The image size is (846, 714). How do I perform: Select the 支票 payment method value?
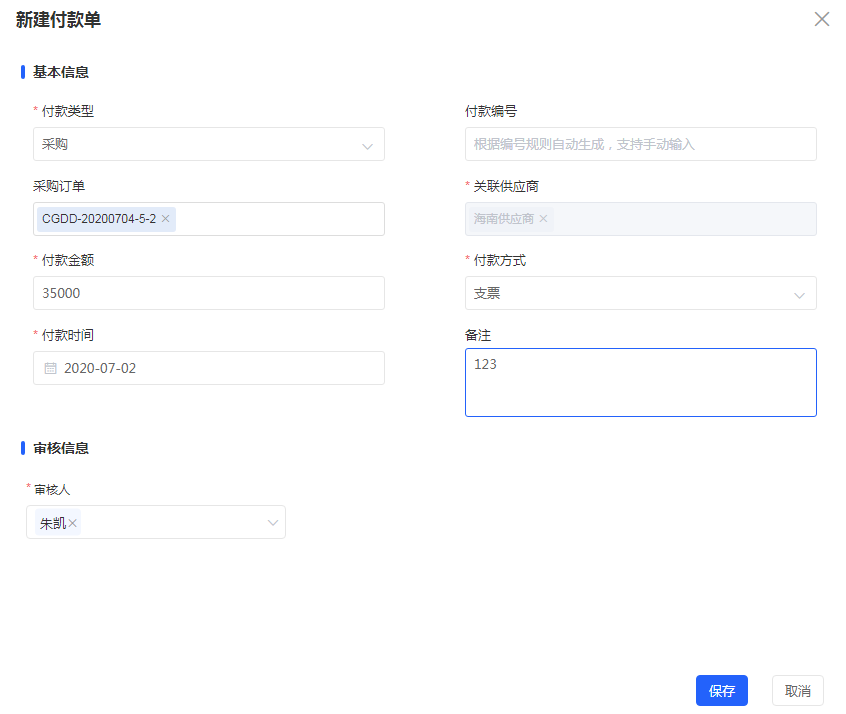tap(487, 293)
